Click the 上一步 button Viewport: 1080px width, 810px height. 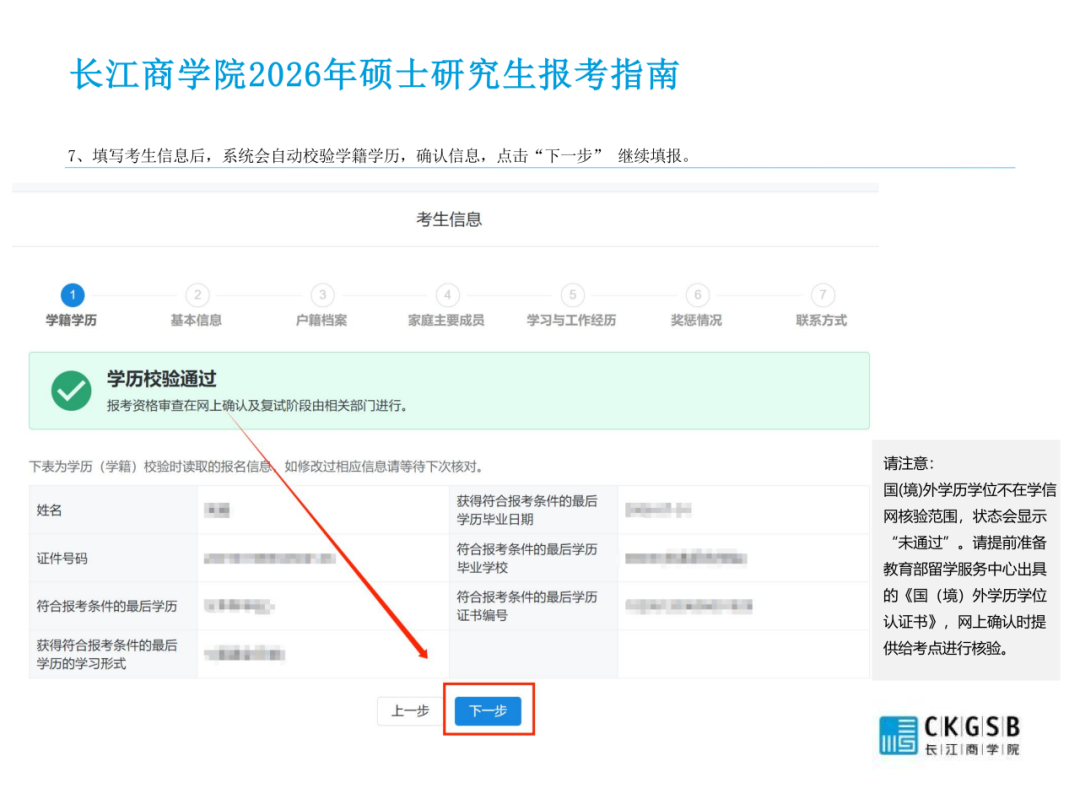click(x=409, y=711)
